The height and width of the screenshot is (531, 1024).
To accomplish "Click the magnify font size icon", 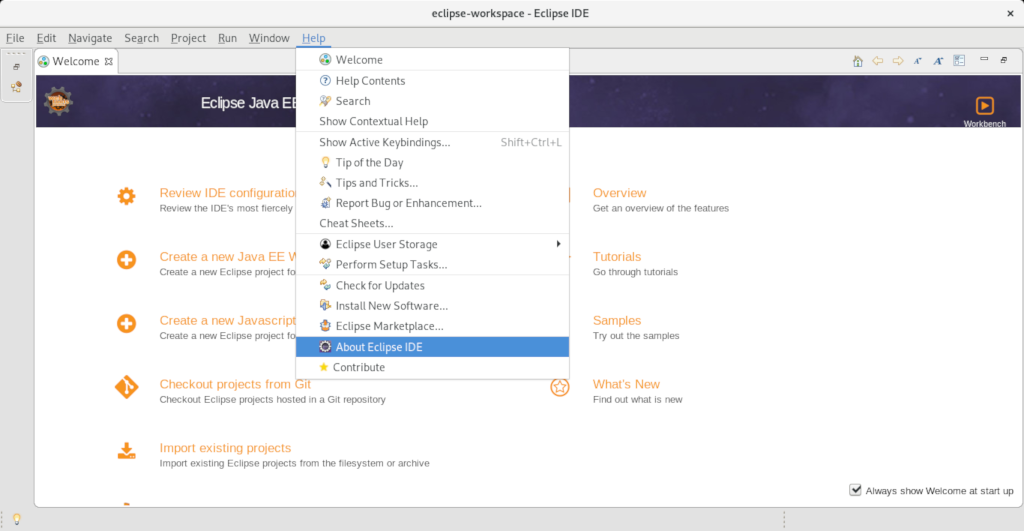I will (x=938, y=61).
